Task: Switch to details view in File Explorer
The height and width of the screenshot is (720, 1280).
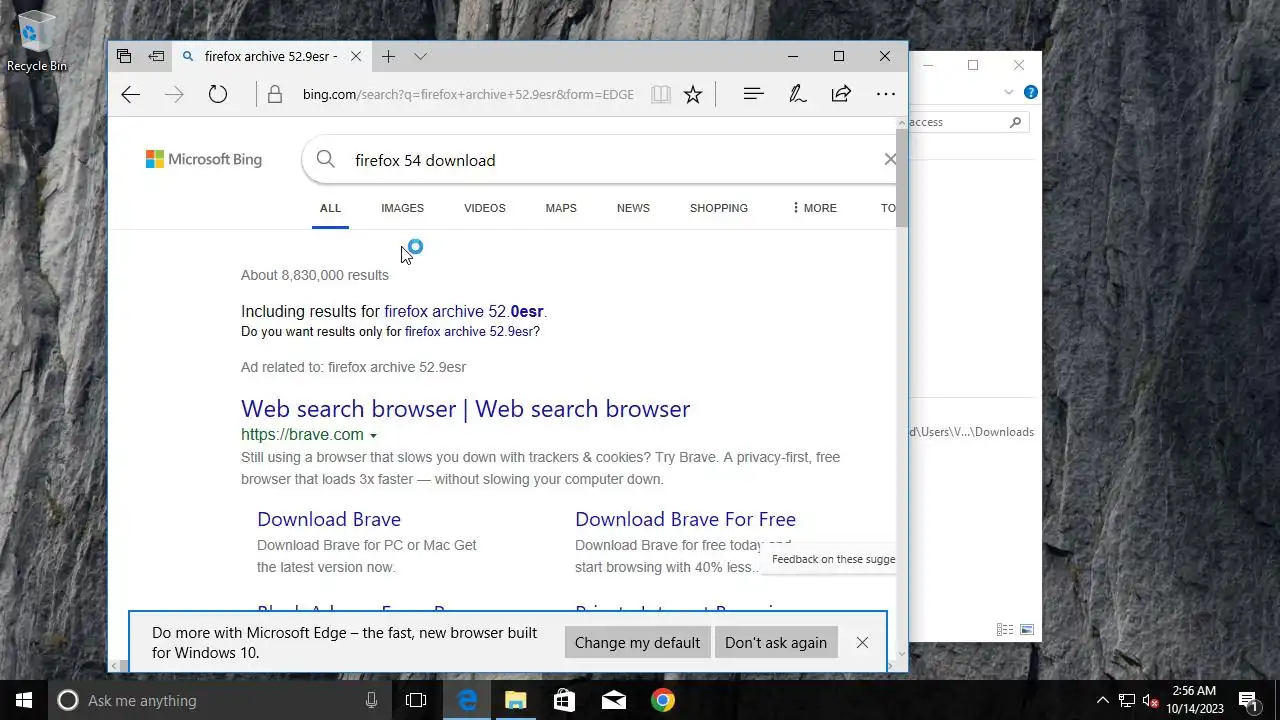Action: coord(1004,630)
